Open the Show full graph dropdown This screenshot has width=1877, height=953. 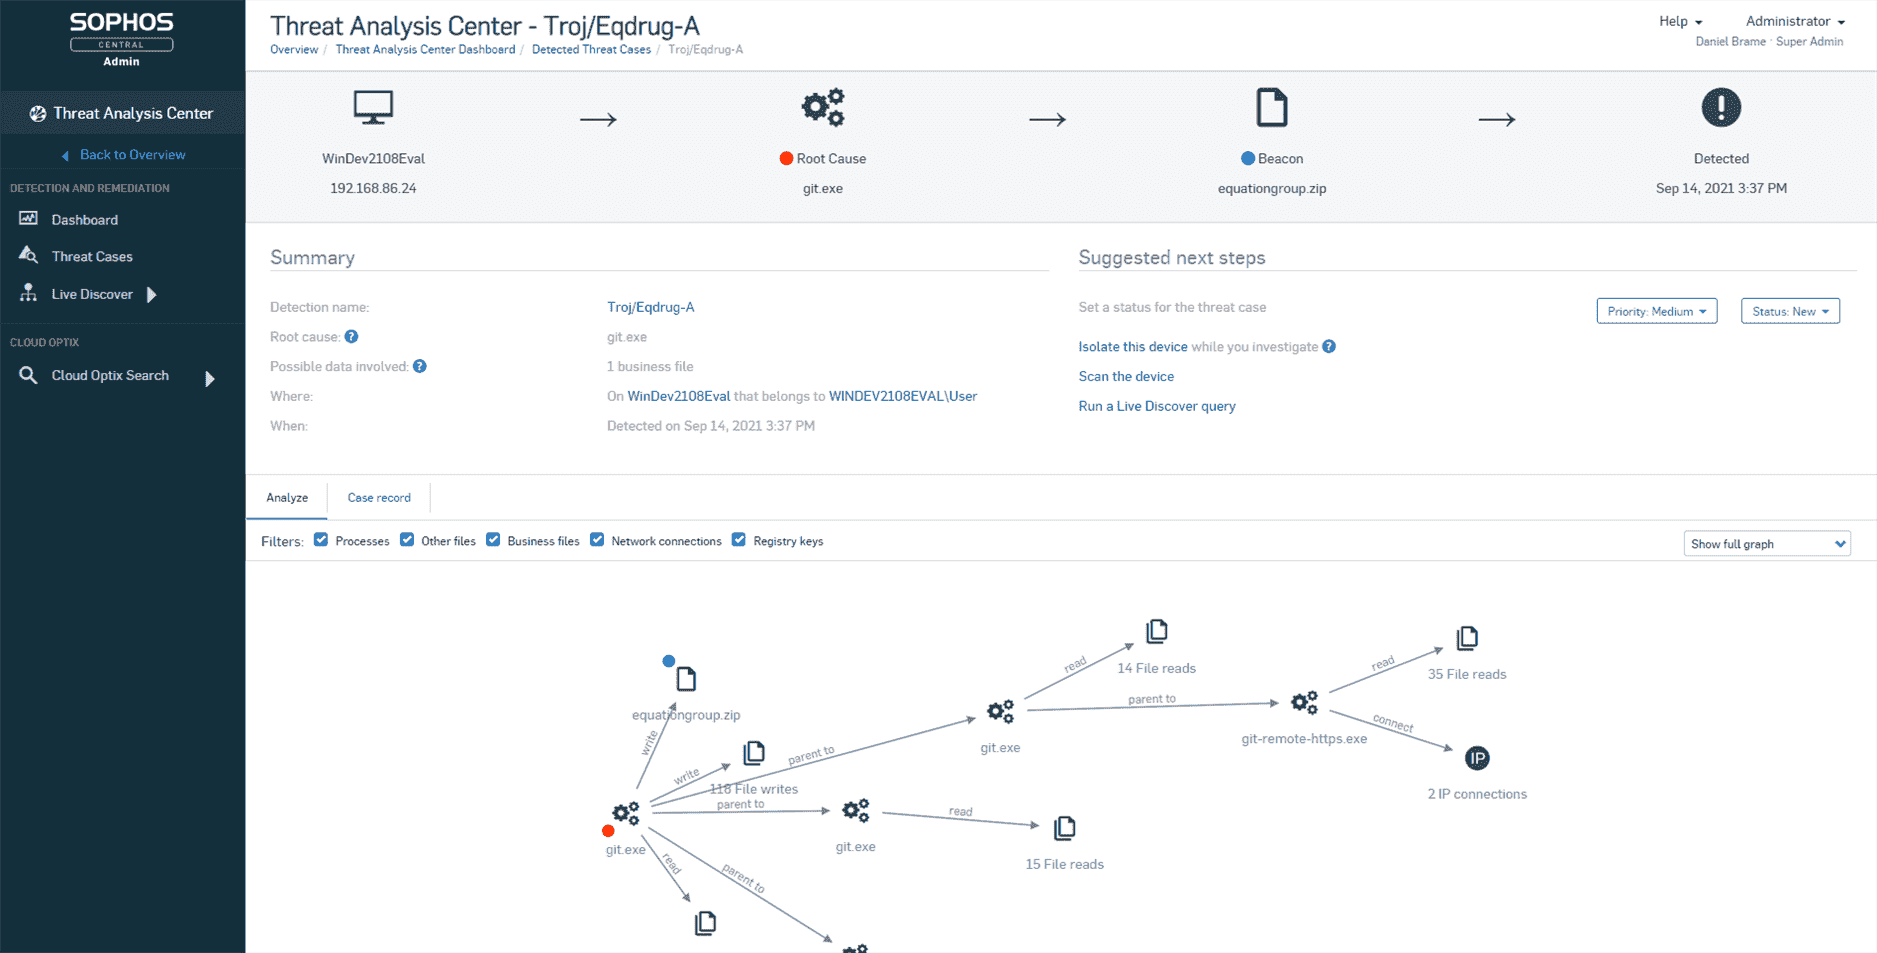1767,544
